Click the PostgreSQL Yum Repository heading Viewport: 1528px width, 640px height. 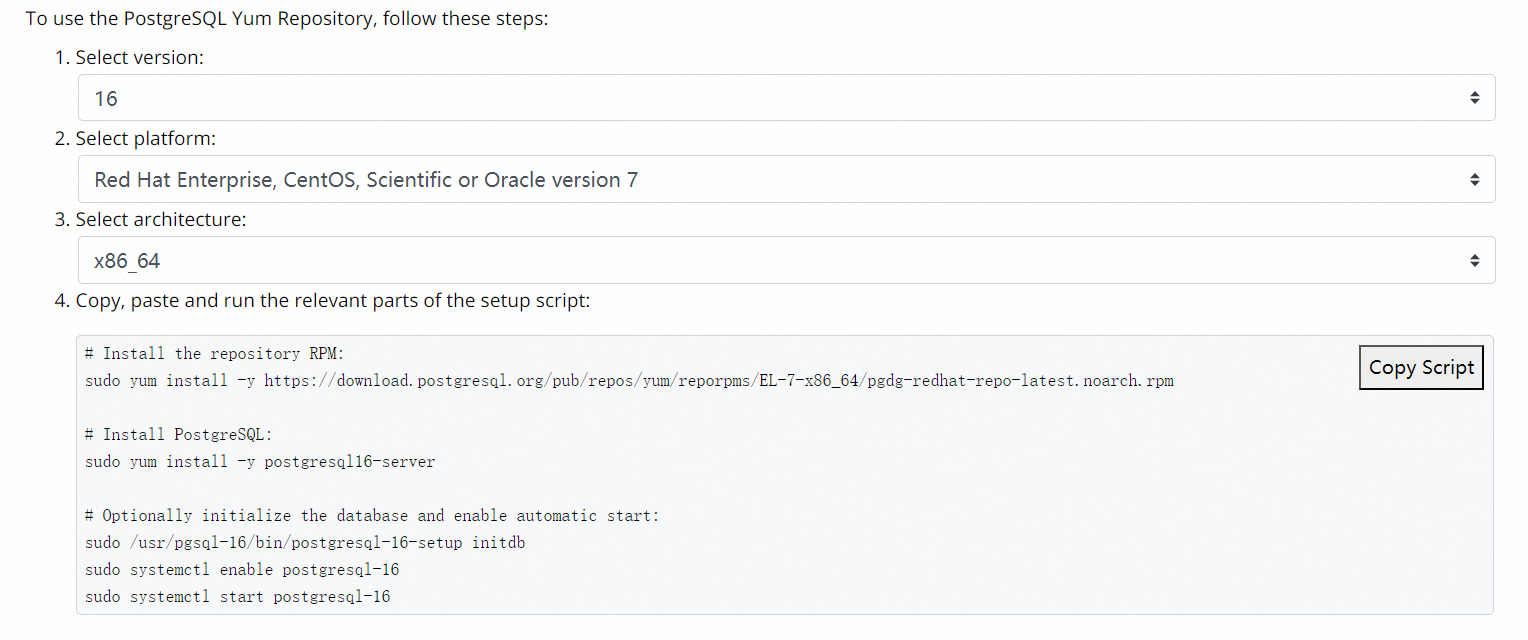point(288,17)
